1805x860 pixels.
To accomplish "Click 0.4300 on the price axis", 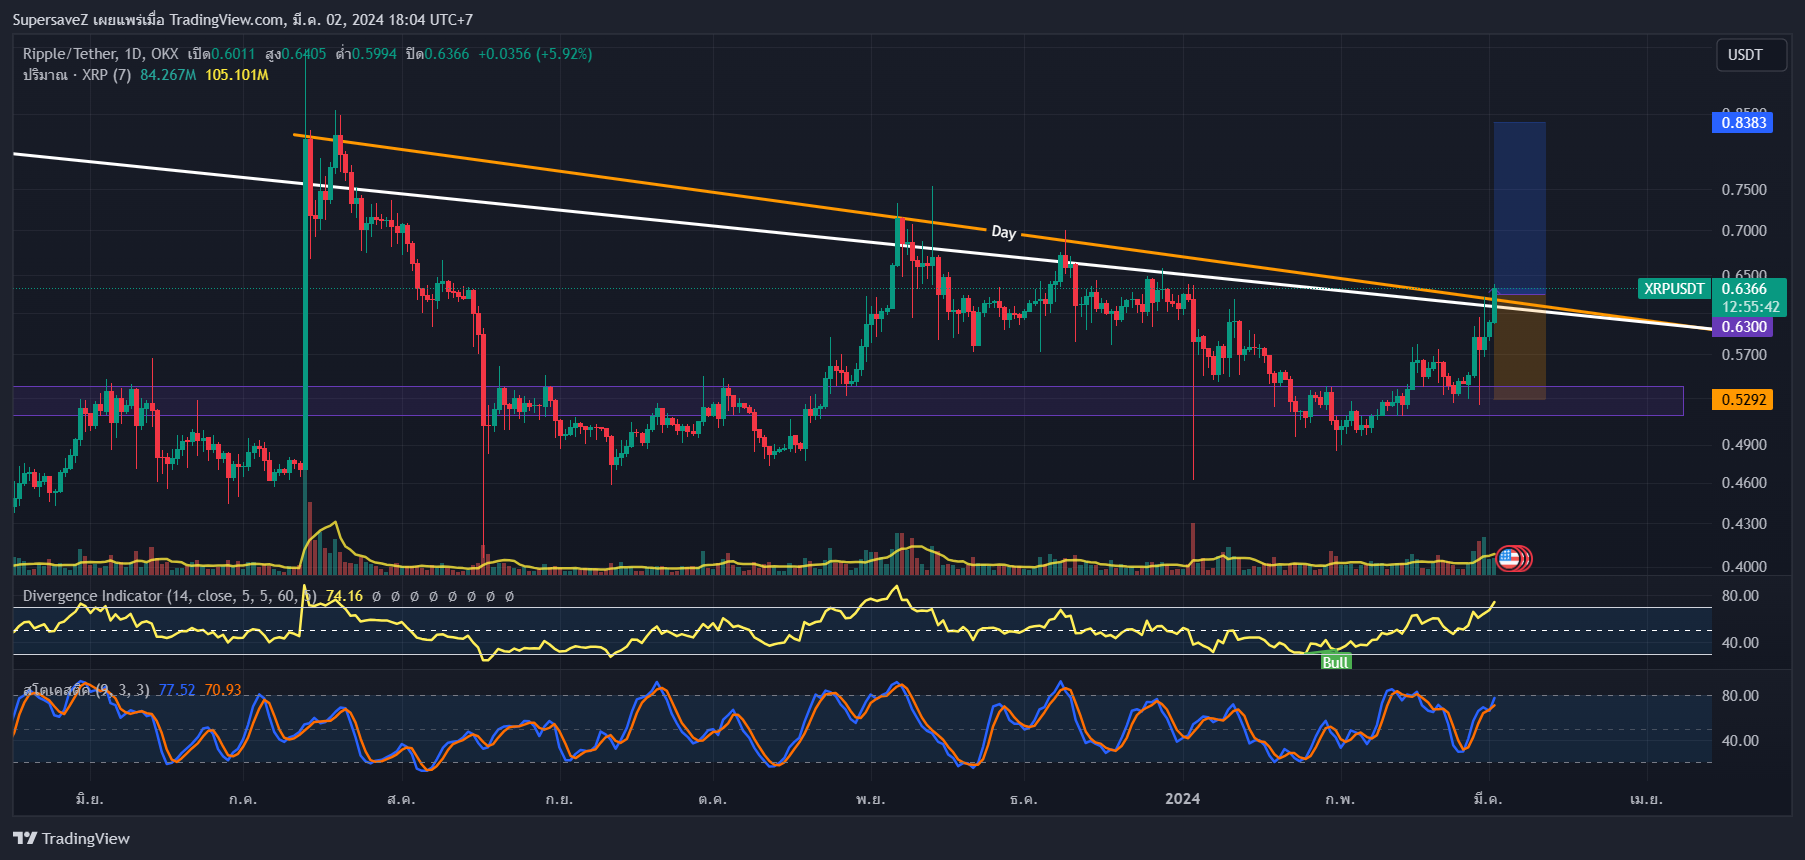I will pyautogui.click(x=1744, y=524).
